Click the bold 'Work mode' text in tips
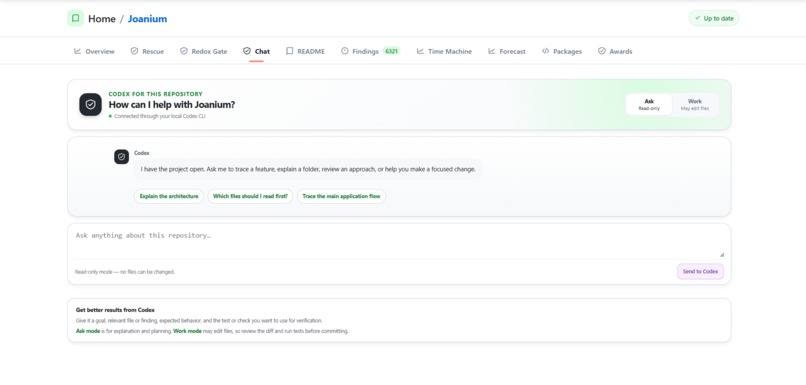Viewport: 806px width, 385px height. [x=187, y=331]
